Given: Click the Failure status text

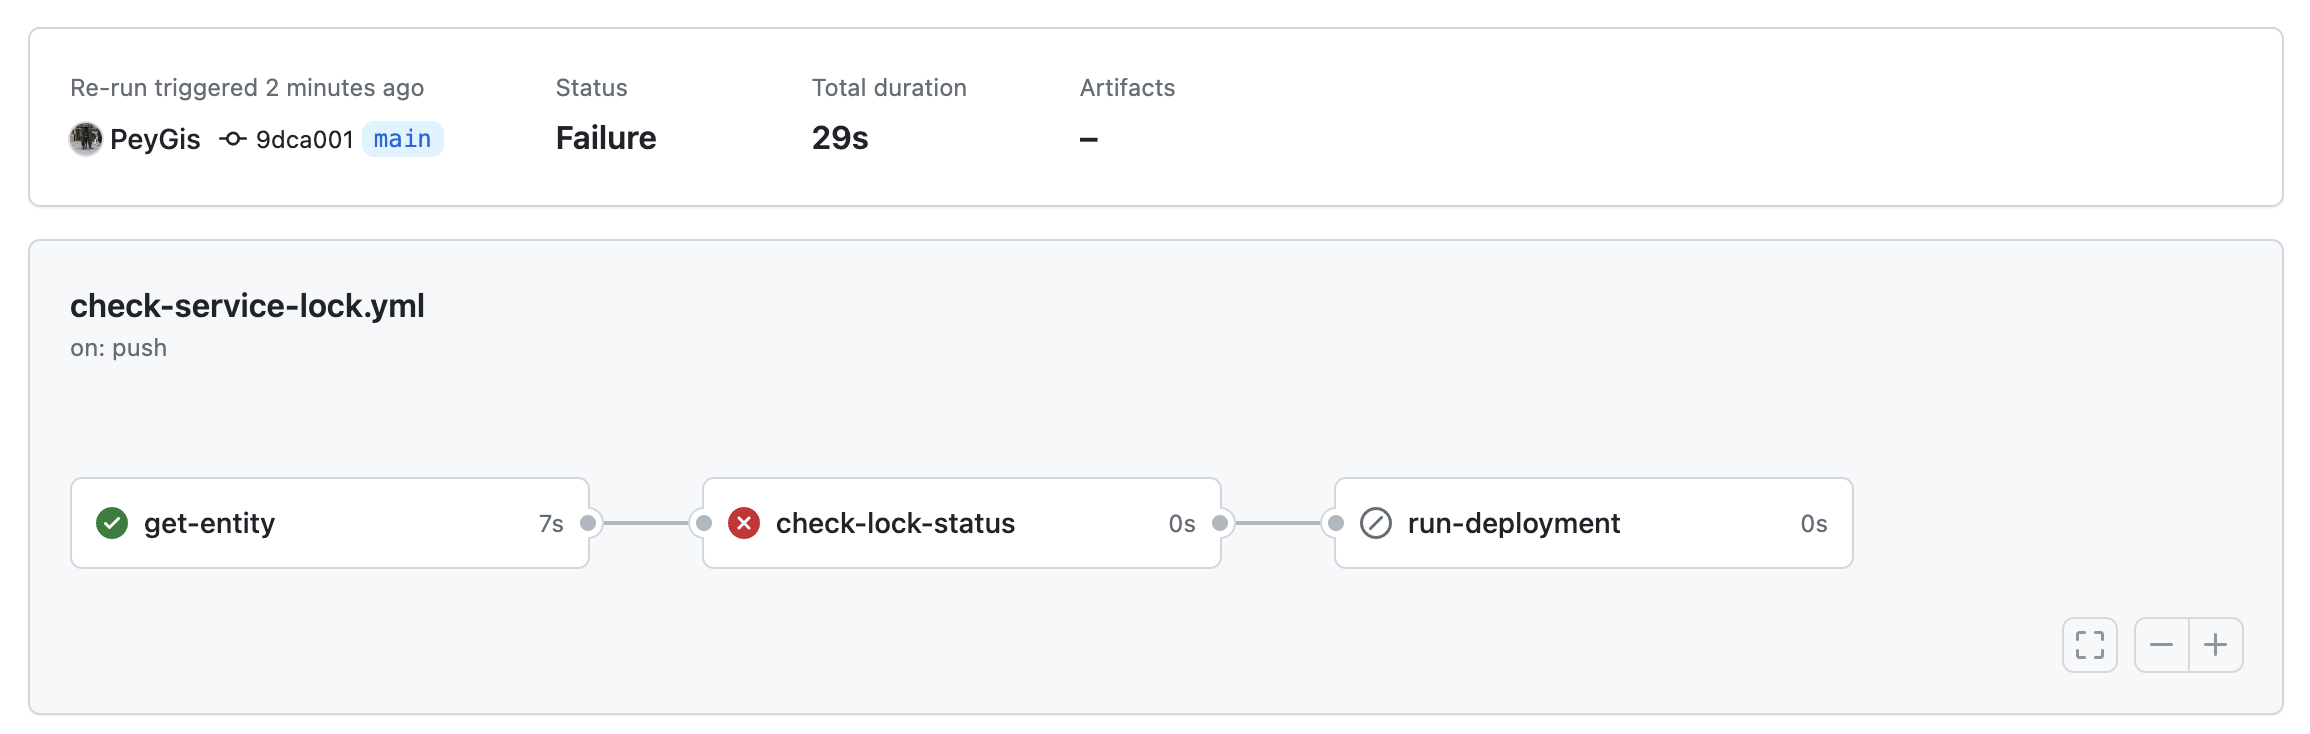Looking at the screenshot, I should pos(606,138).
